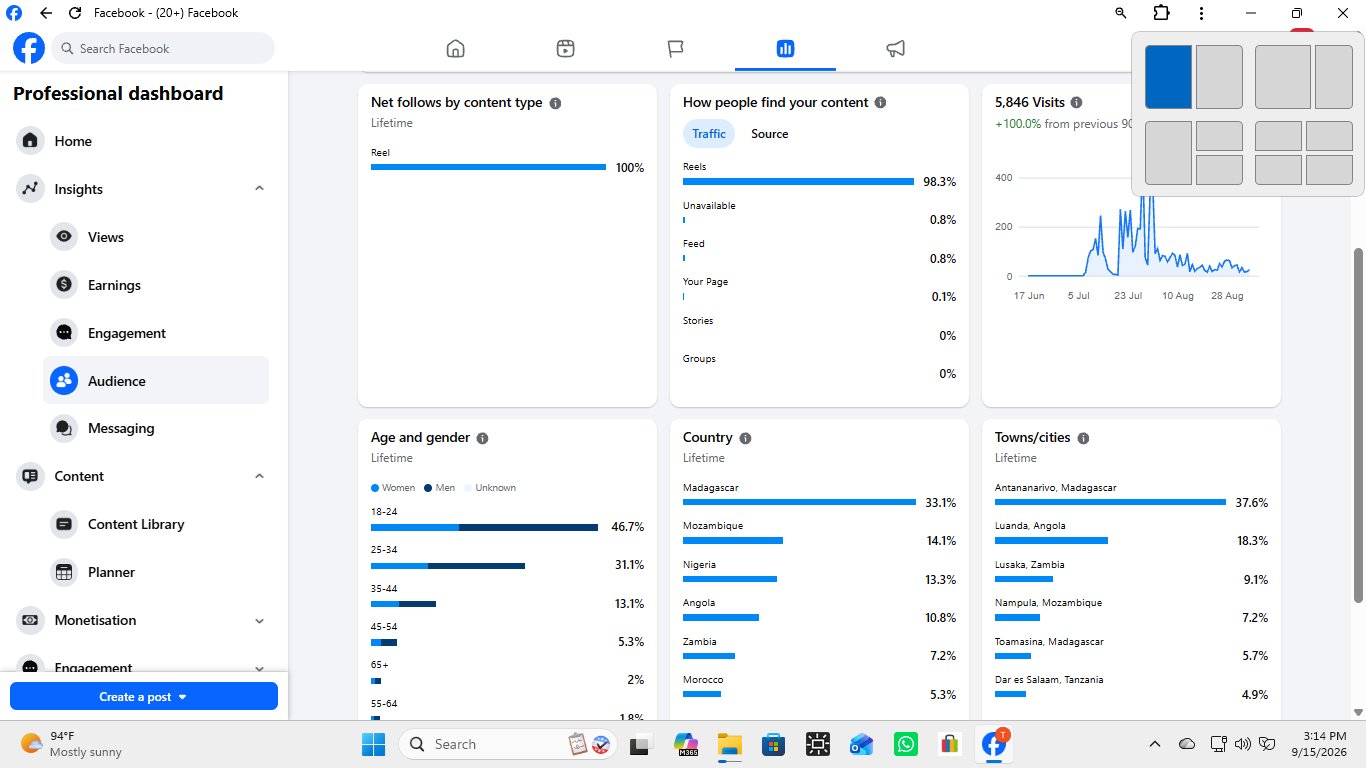Click the page's vertical scrollbar
1366x768 pixels.
coord(1357,425)
